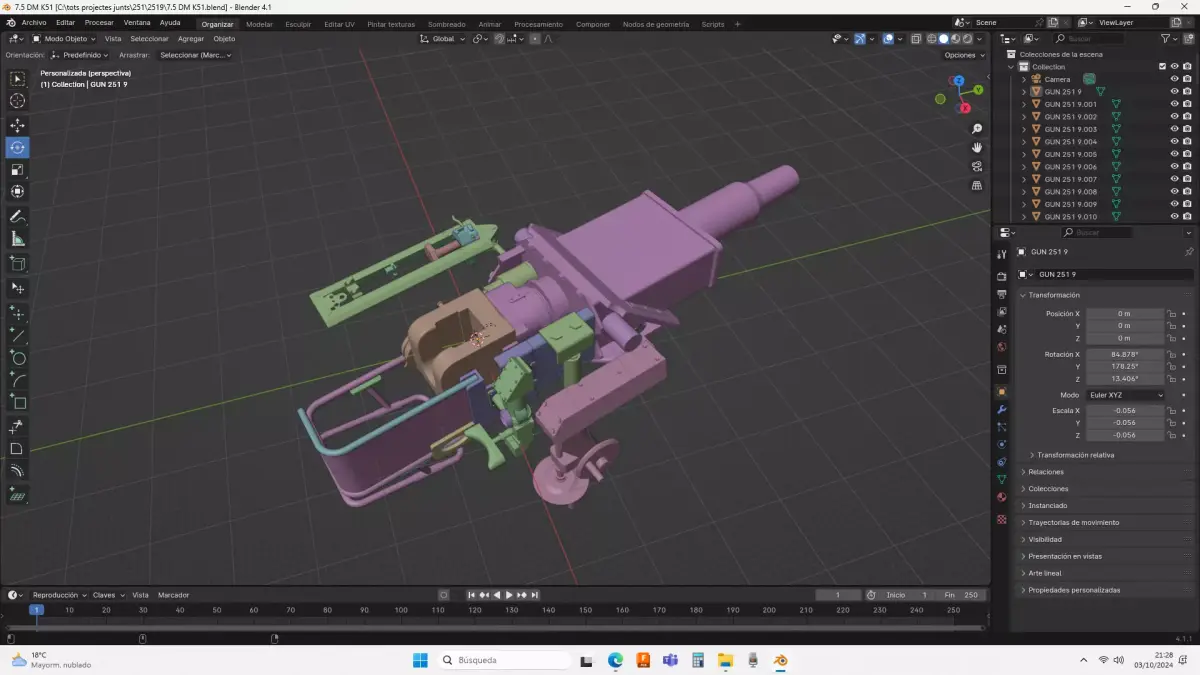Expand GUN 251 9.003 tree row
Viewport: 1200px width, 675px height.
point(1024,129)
